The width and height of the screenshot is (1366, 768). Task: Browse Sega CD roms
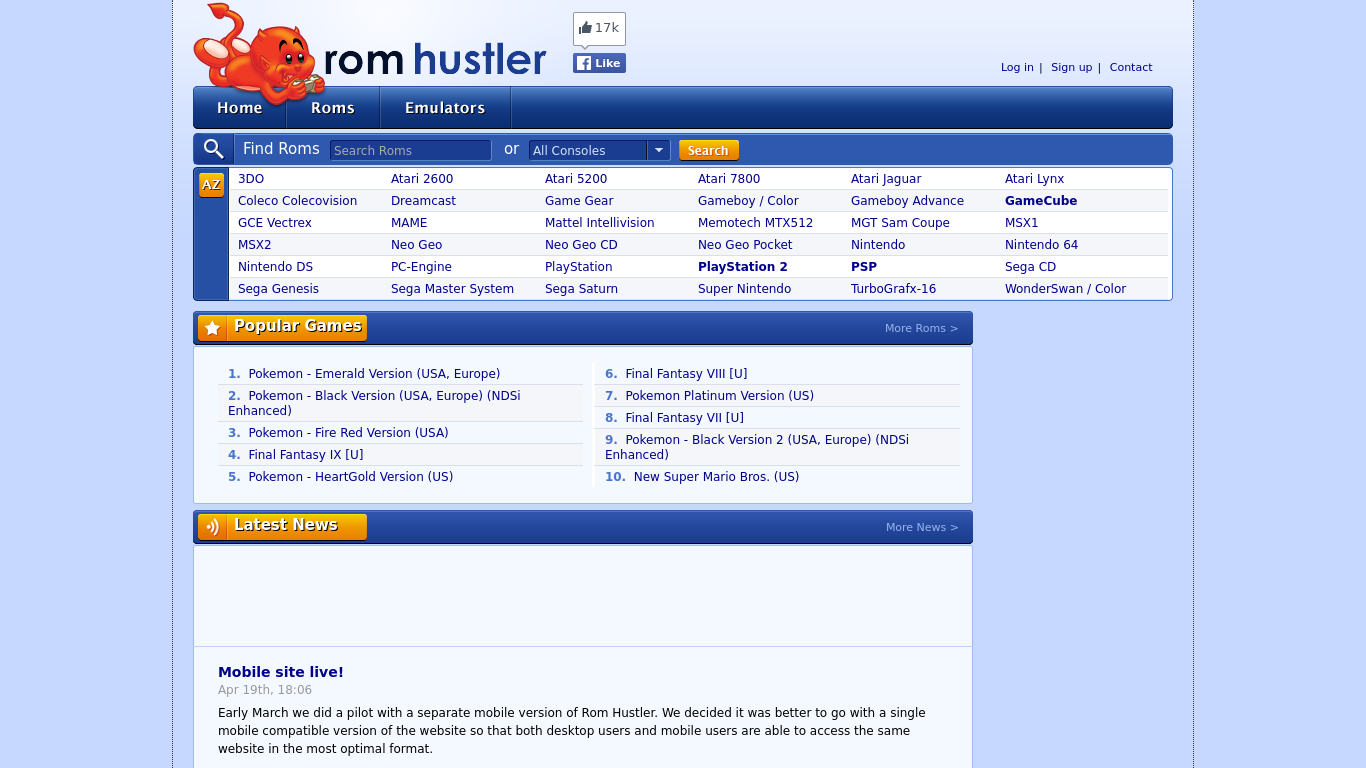click(1030, 267)
